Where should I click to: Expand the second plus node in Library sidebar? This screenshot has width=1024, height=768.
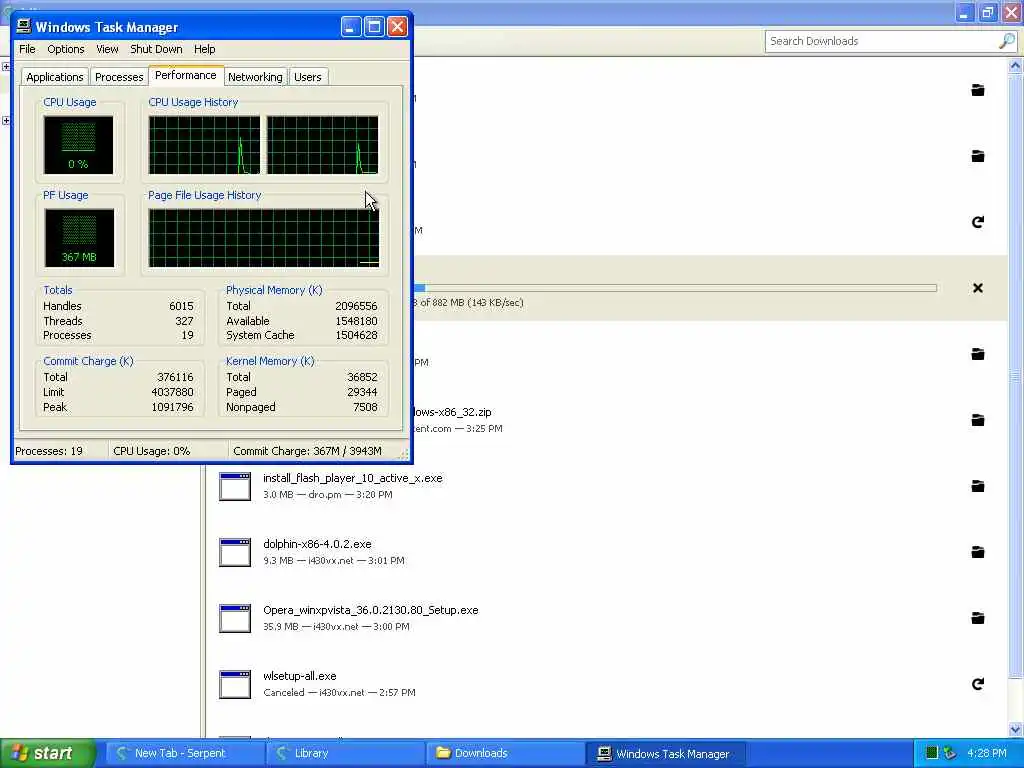pyautogui.click(x=6, y=121)
